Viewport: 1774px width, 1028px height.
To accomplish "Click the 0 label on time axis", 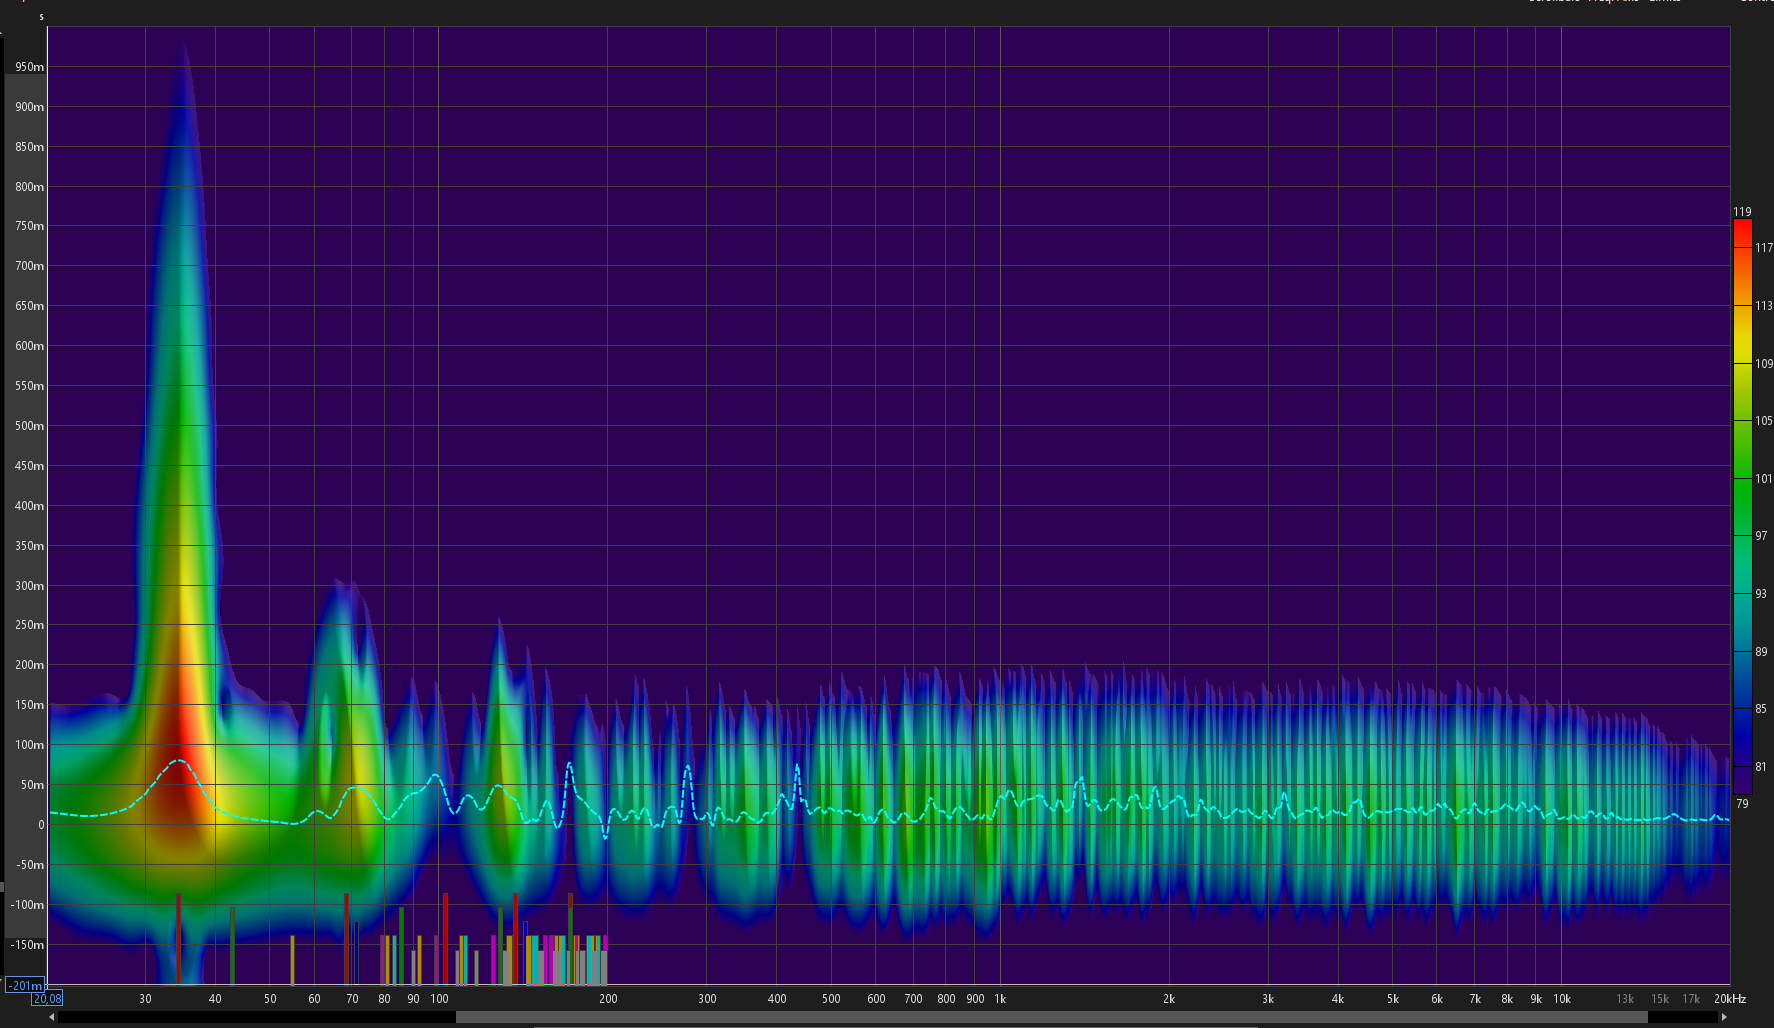I will click(x=41, y=825).
